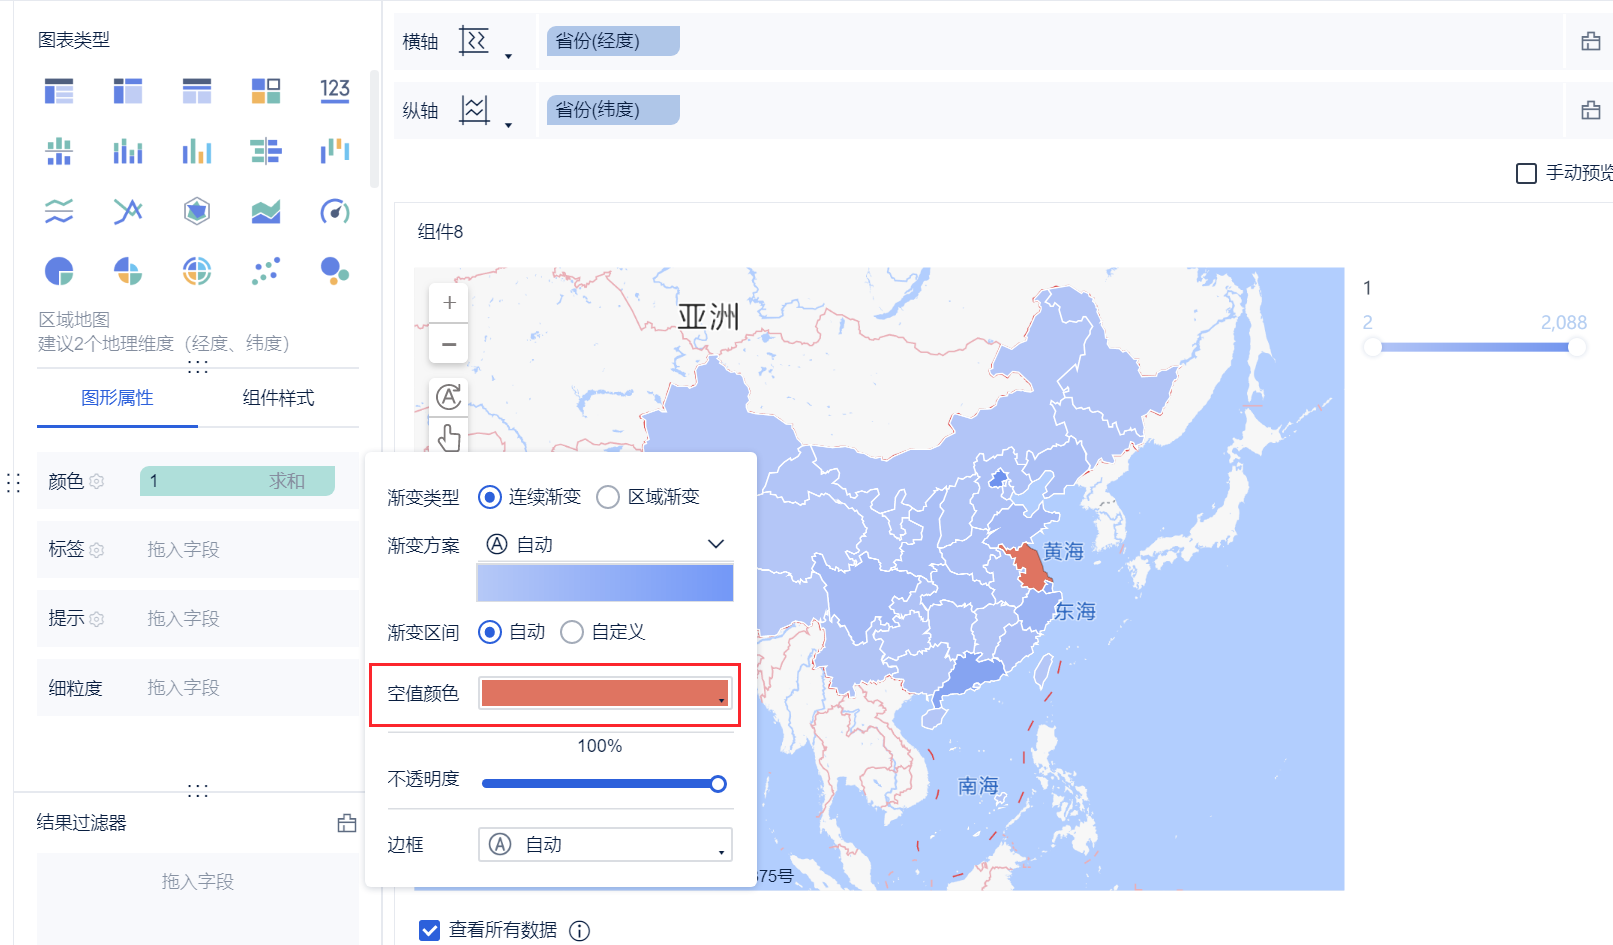Image resolution: width=1613 pixels, height=945 pixels.
Task: Click the 组件8 component title
Action: point(440,232)
